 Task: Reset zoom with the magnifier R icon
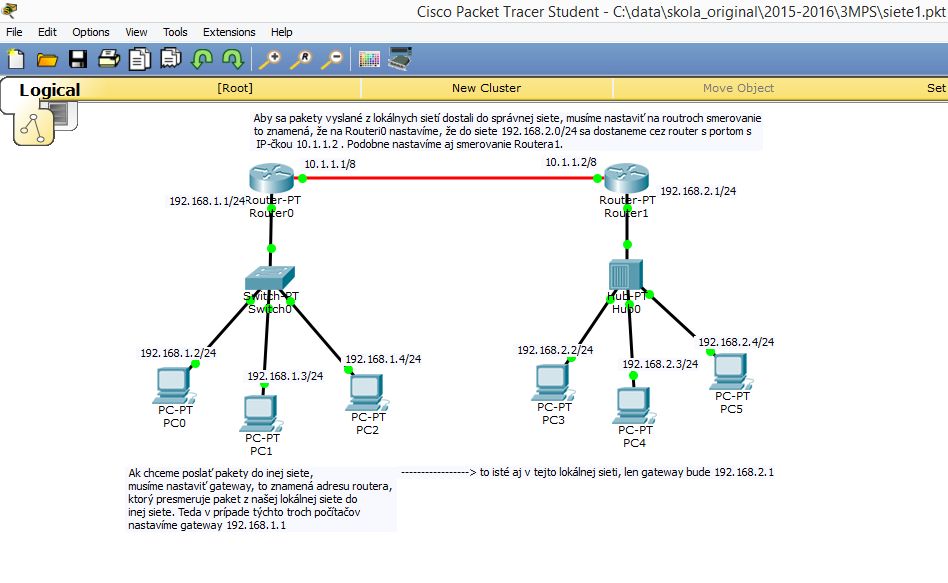pyautogui.click(x=300, y=59)
